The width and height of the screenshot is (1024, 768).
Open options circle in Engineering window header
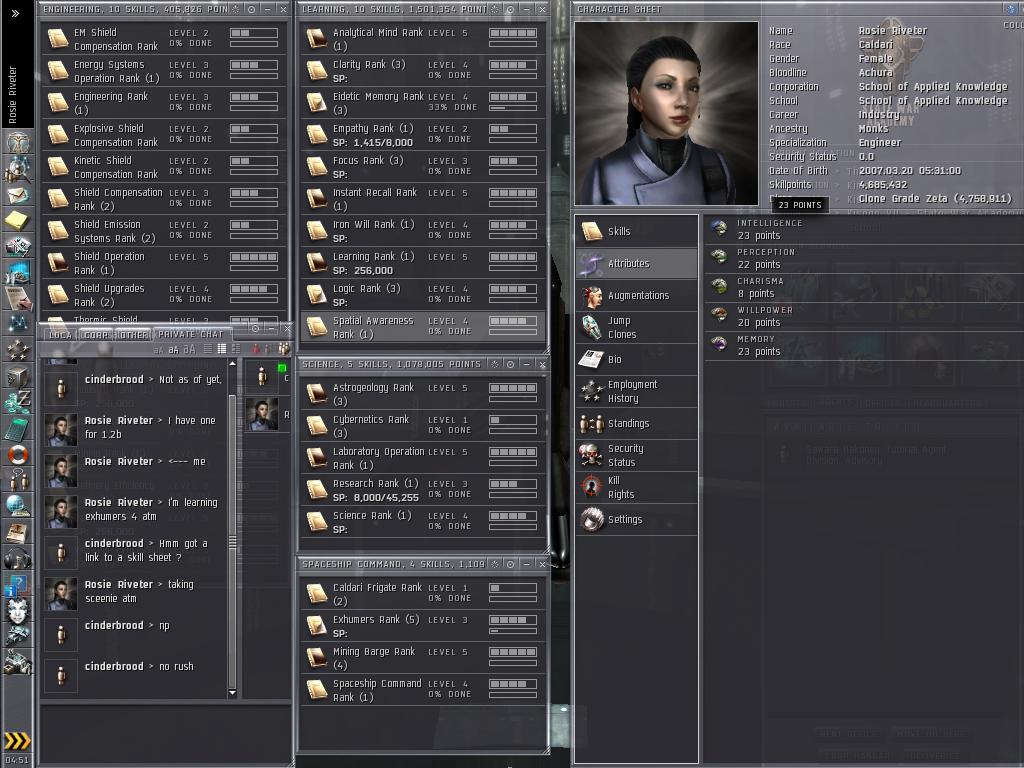(x=251, y=9)
